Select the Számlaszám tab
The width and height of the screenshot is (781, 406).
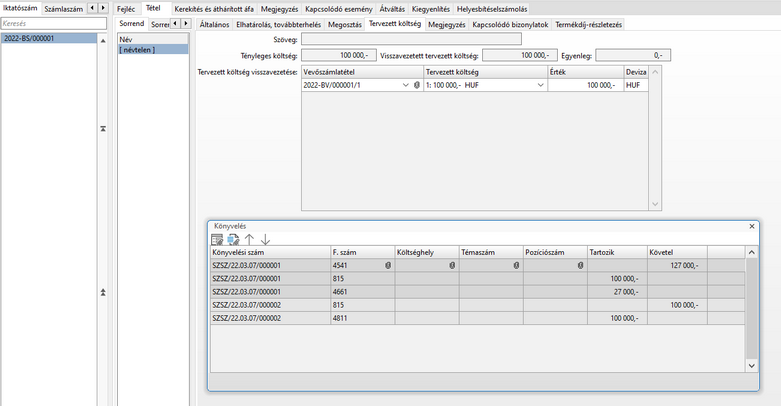pos(63,8)
